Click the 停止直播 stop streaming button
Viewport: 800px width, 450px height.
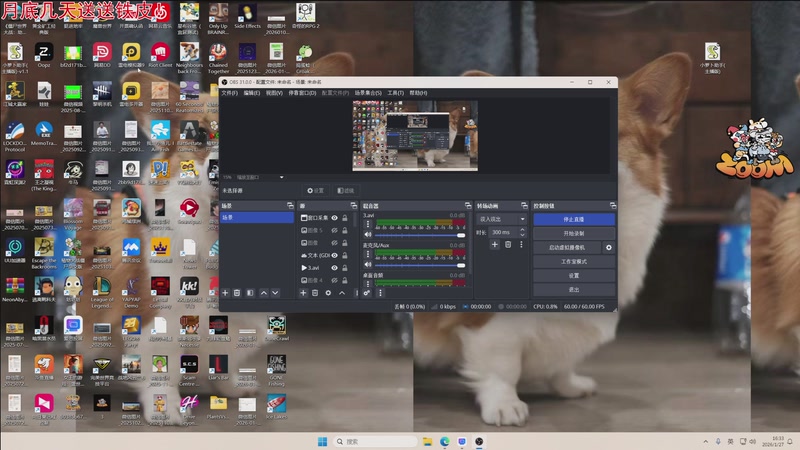pos(574,219)
